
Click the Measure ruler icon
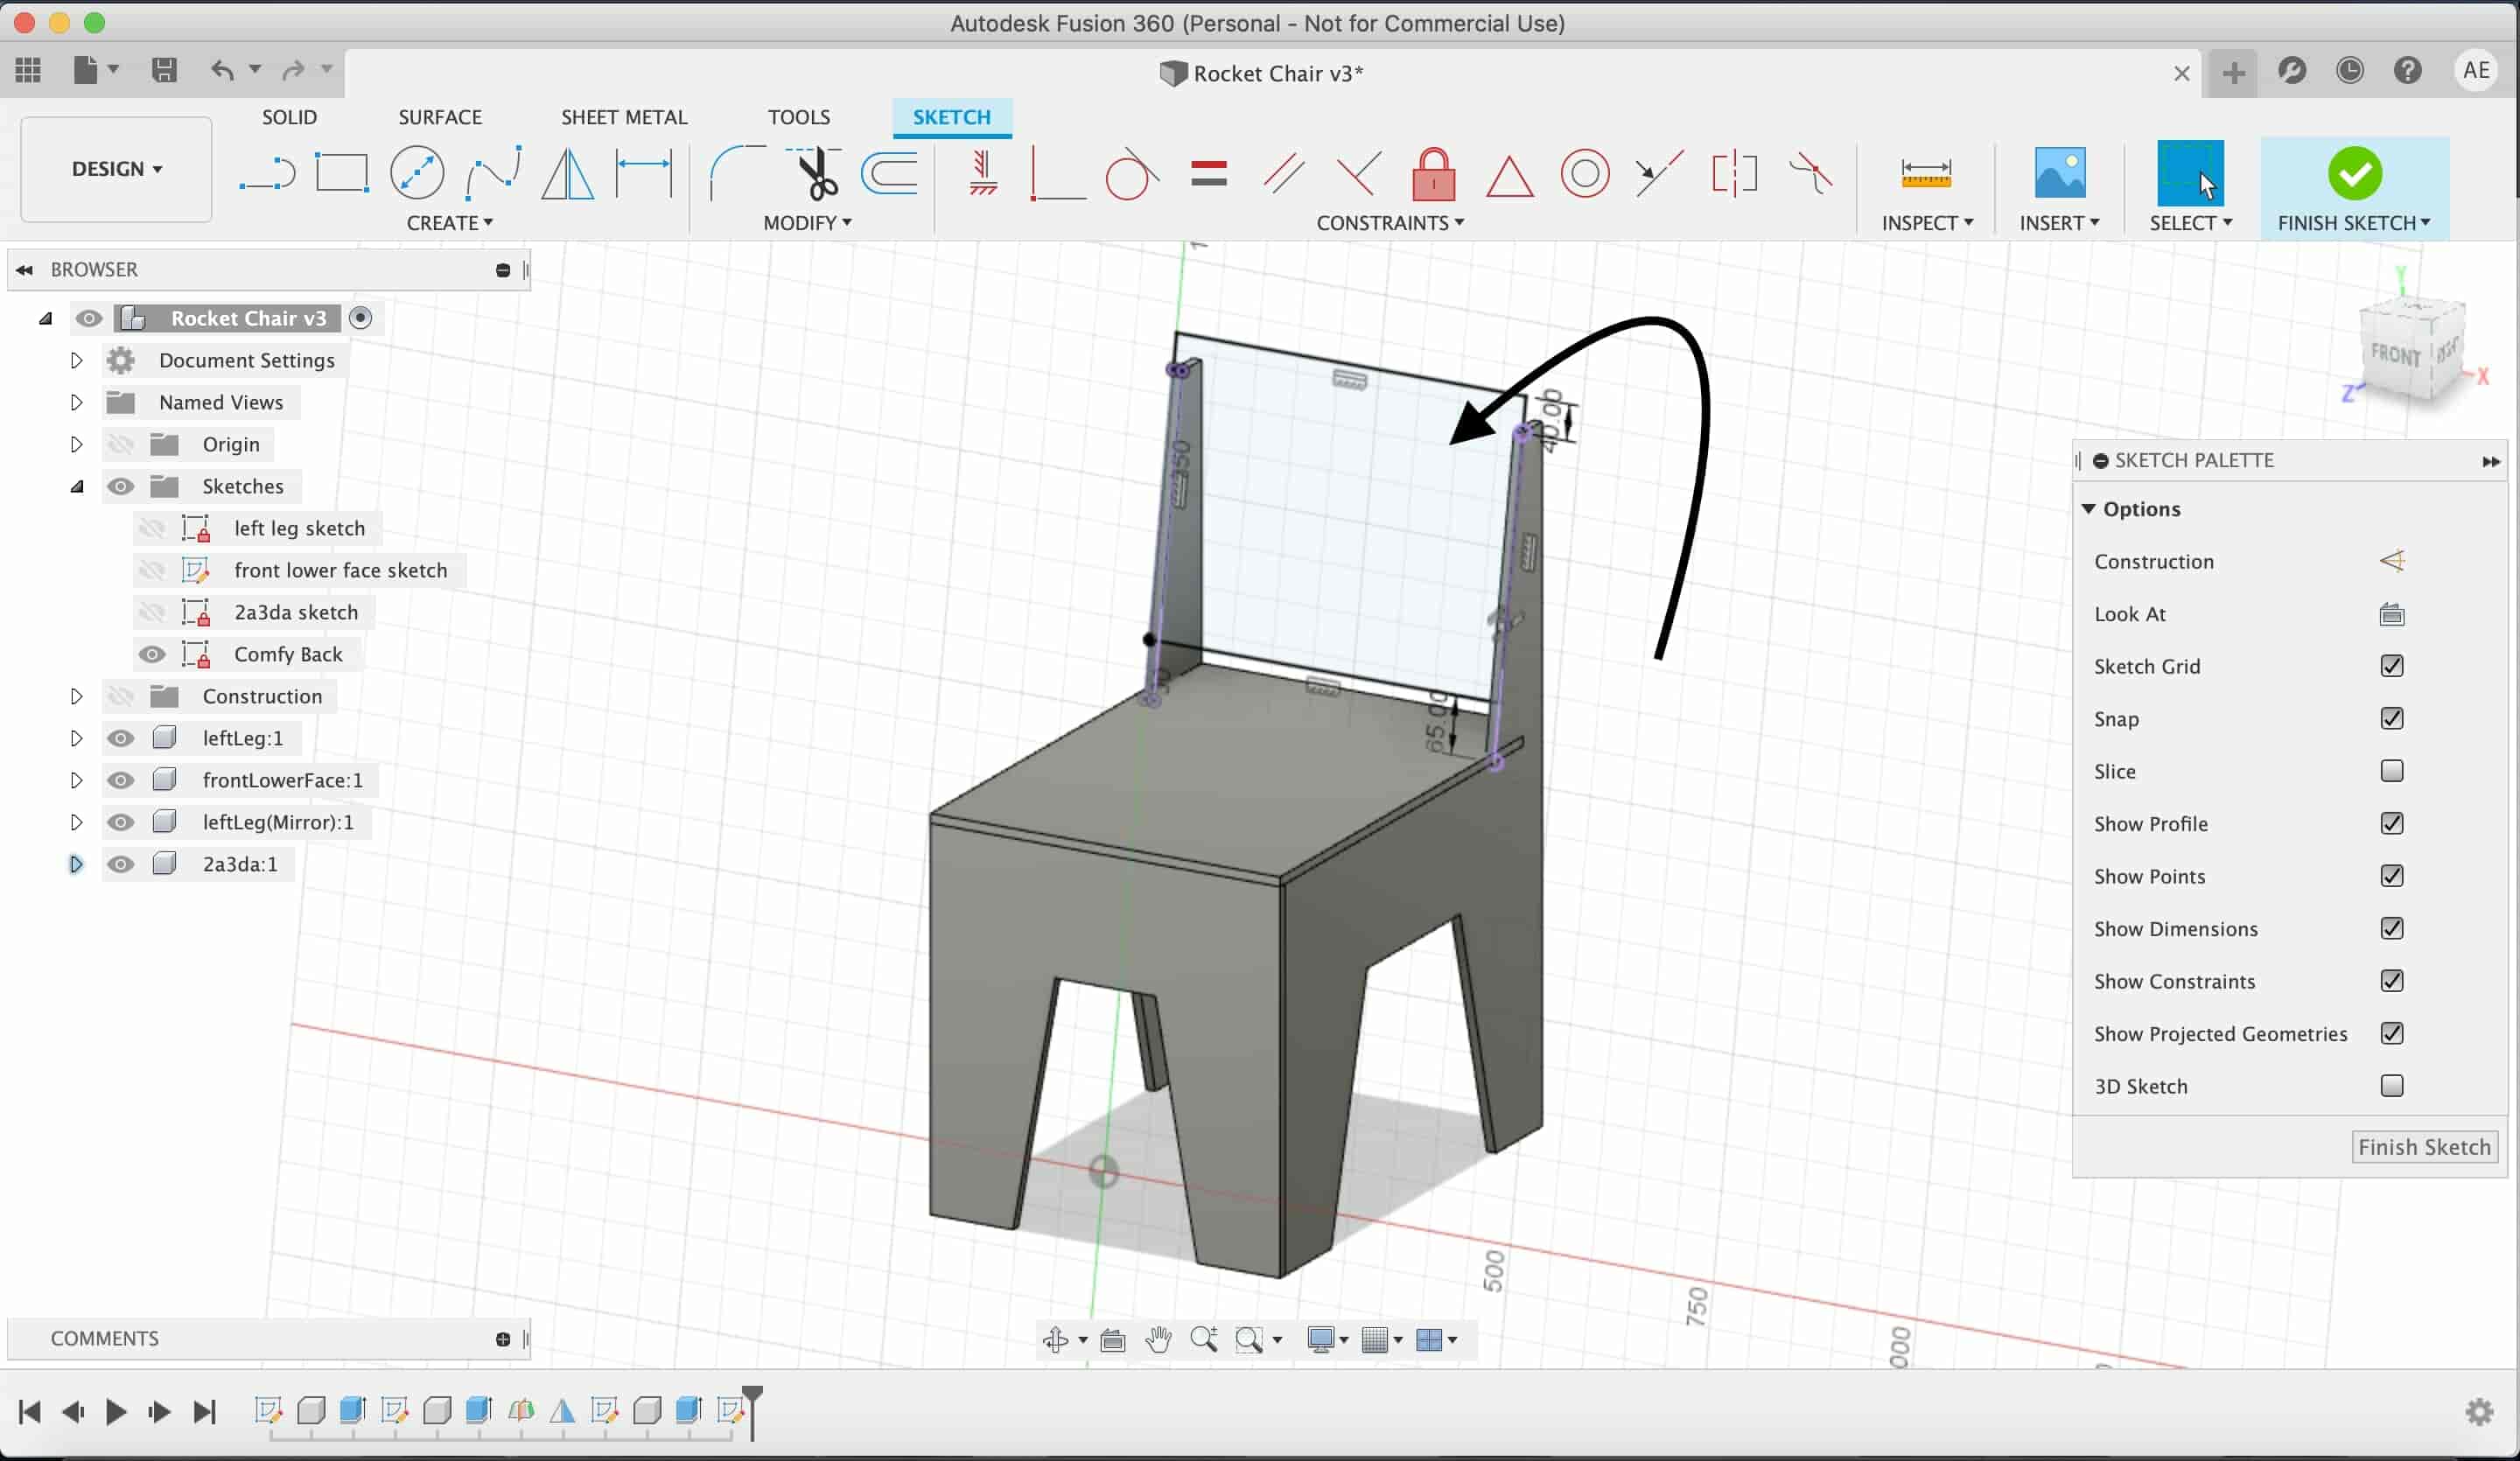[x=1926, y=173]
